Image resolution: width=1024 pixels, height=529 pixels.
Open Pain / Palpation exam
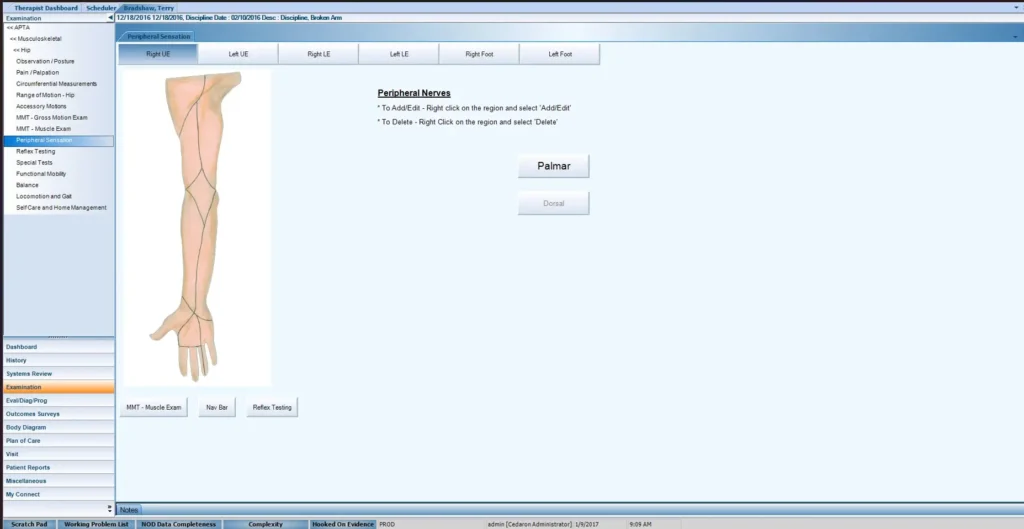(x=37, y=72)
